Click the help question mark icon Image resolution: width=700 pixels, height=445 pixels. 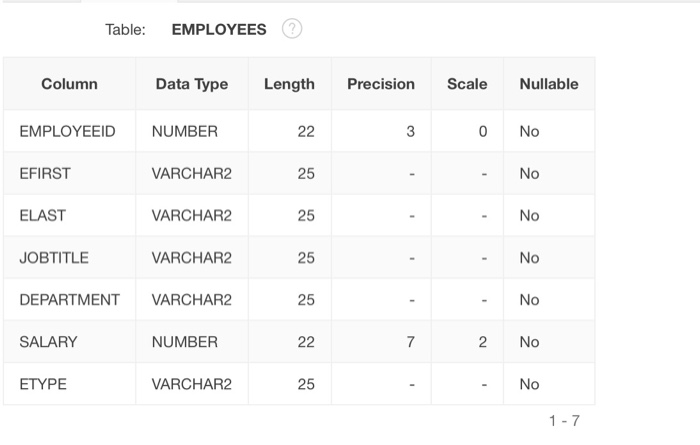[292, 29]
